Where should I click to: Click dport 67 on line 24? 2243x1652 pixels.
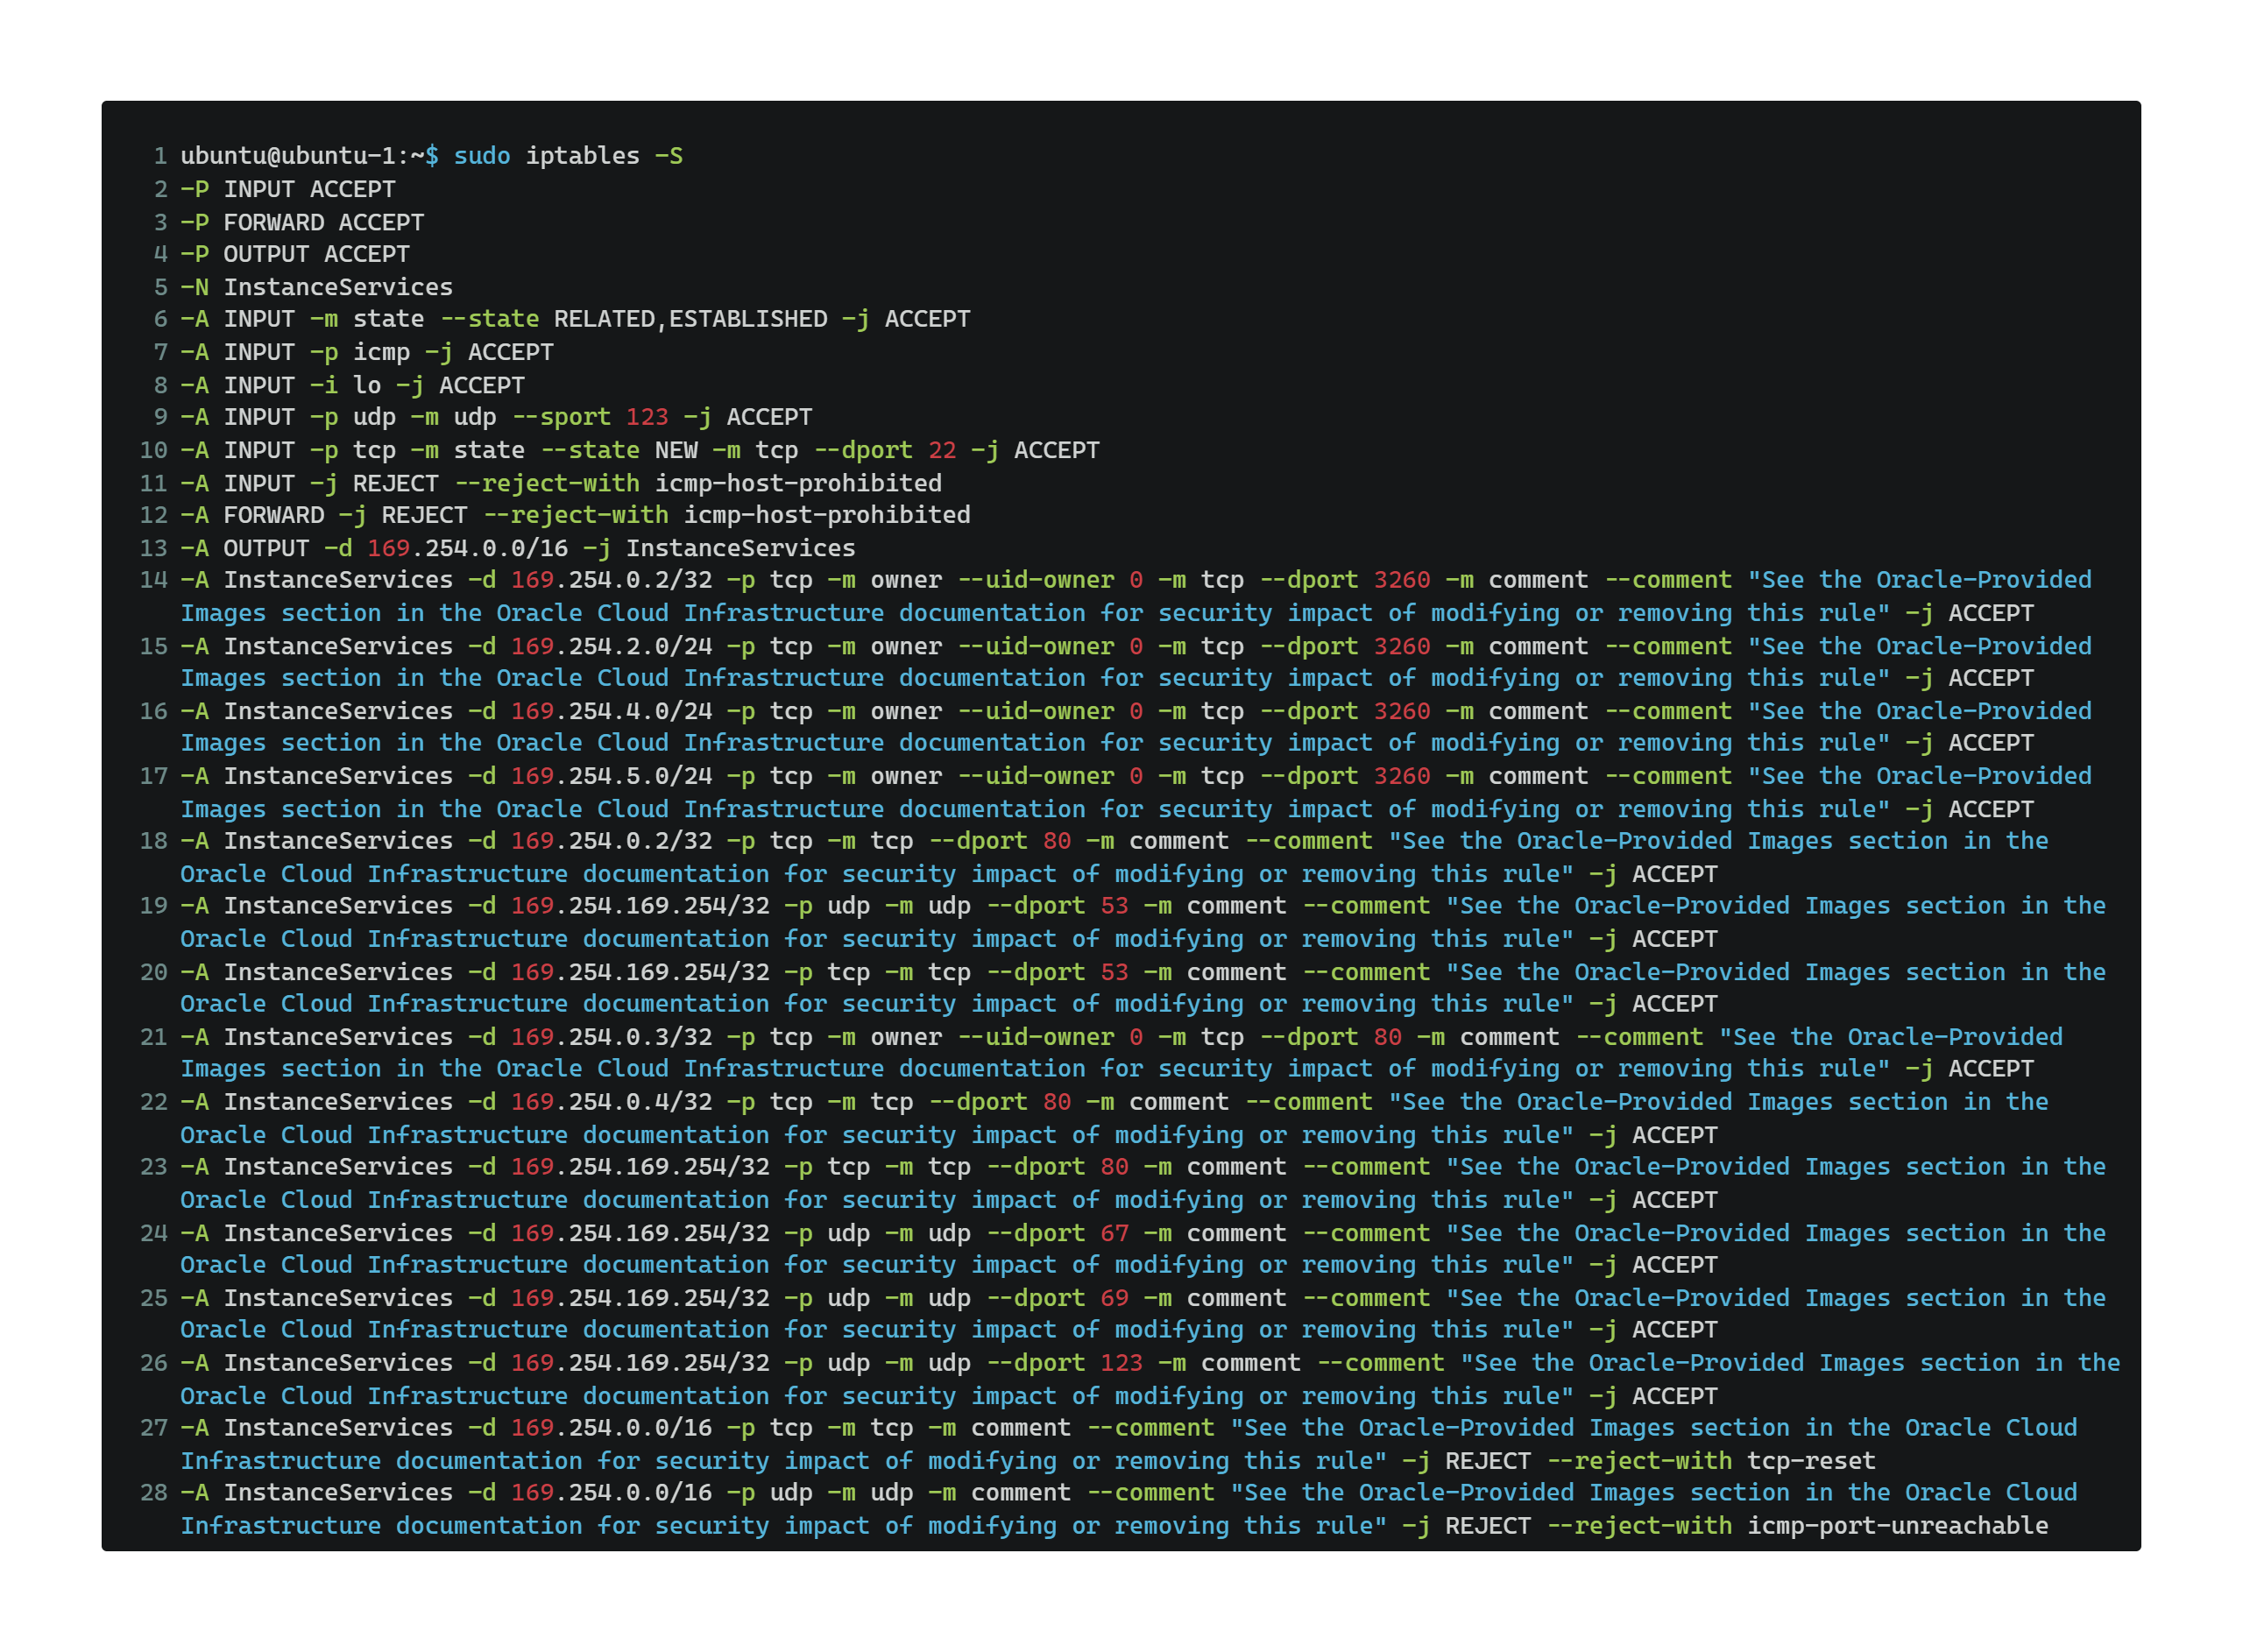point(1114,1233)
